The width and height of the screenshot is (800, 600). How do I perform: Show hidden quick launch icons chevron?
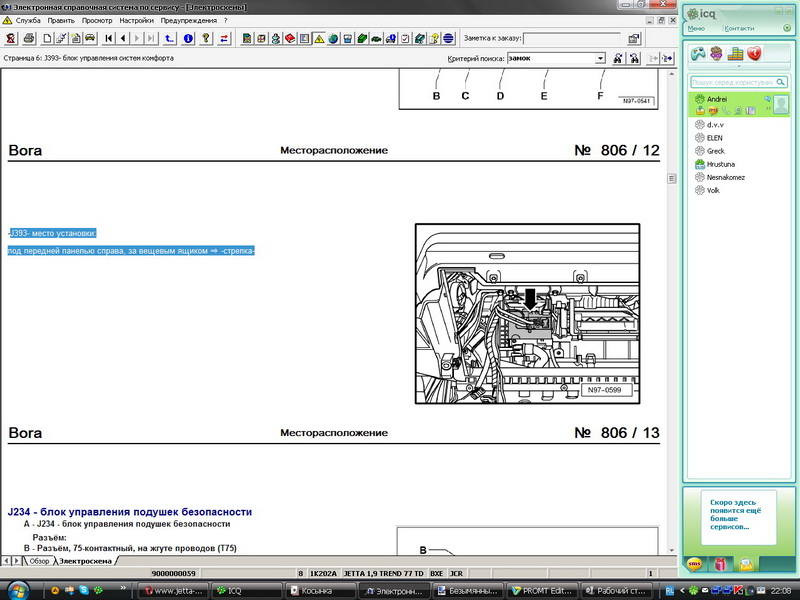123,588
